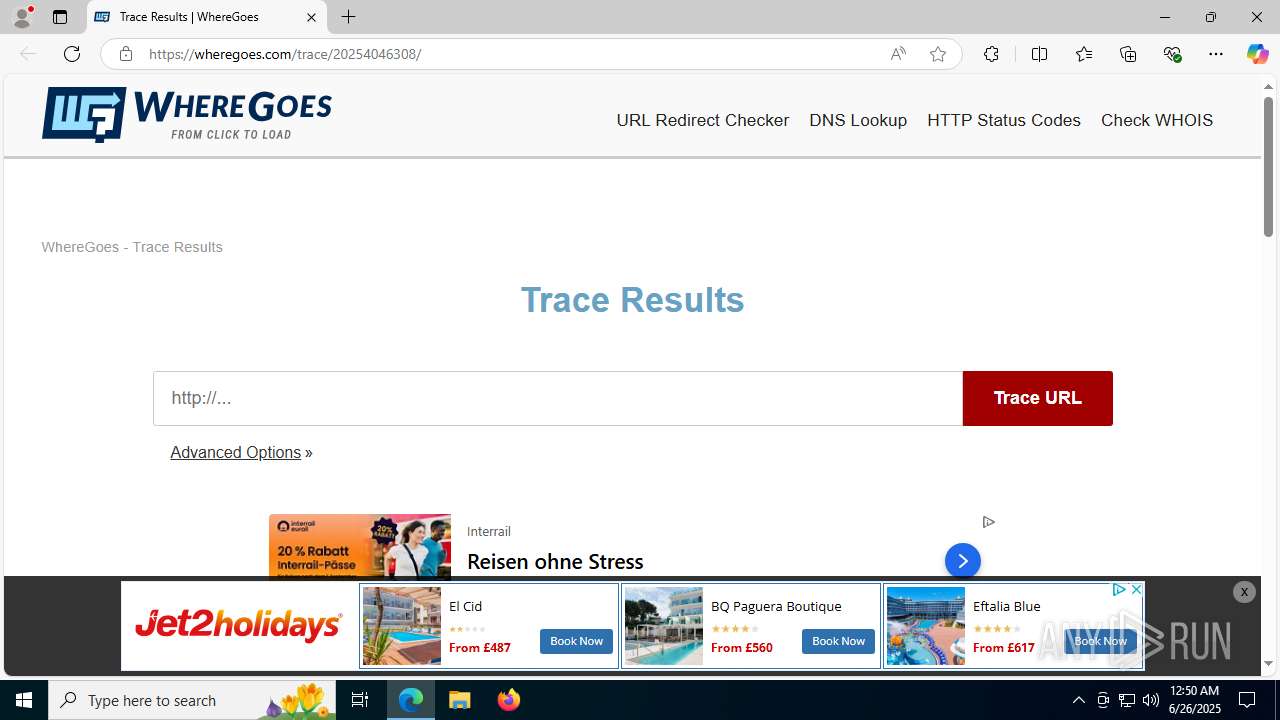This screenshot has height=720, width=1280.
Task: Open the notification center
Action: click(x=1247, y=700)
